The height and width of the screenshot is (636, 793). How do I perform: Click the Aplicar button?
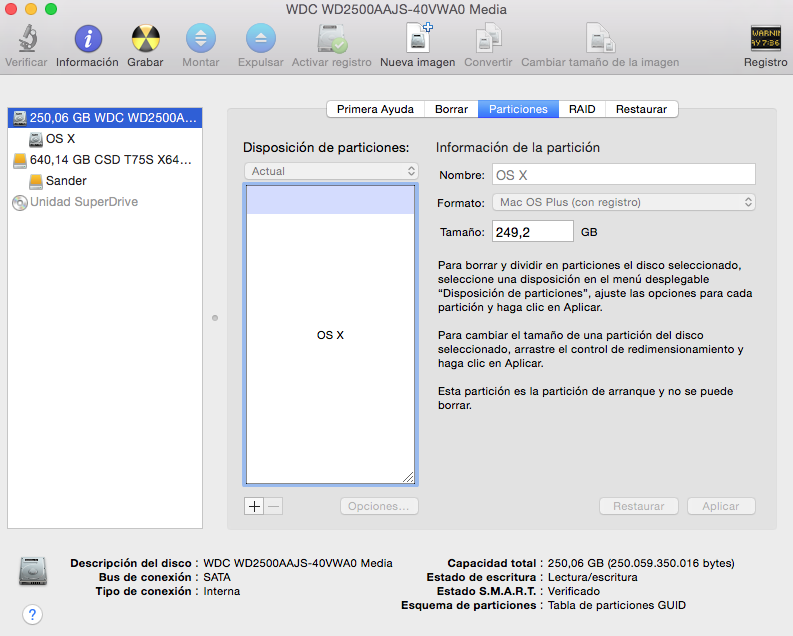[721, 506]
